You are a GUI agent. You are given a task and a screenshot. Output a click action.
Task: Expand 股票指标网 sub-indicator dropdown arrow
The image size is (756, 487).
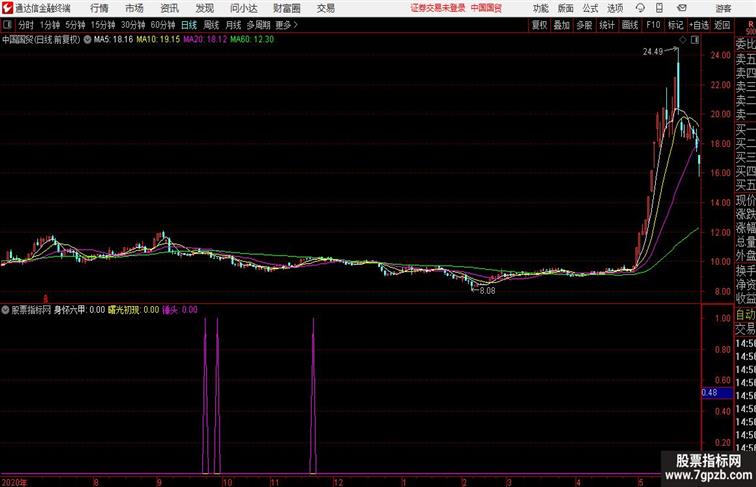(x=5, y=310)
